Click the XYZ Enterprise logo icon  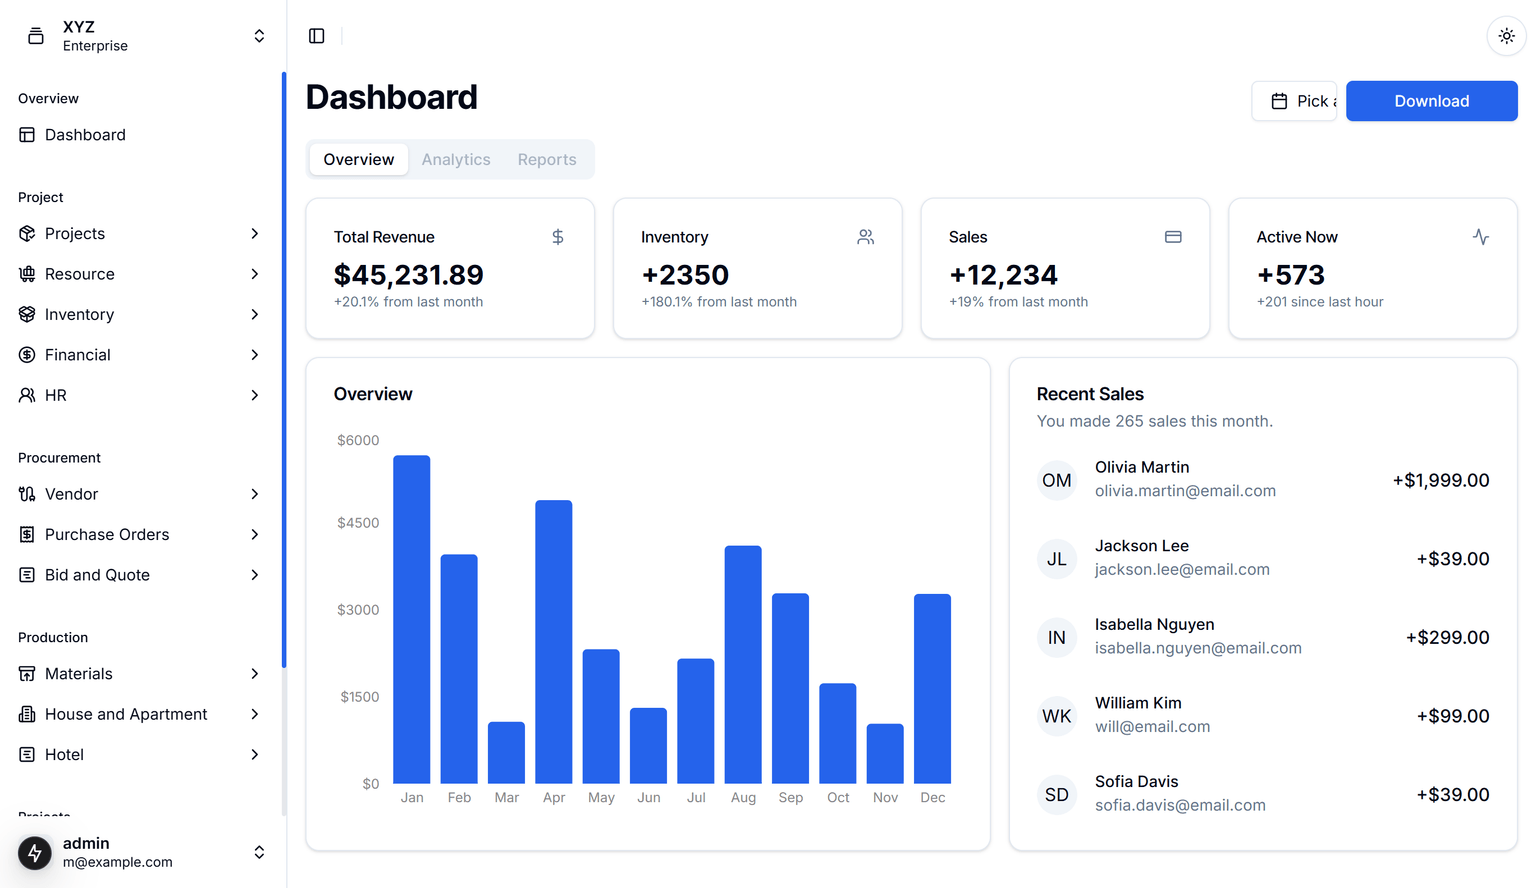(x=36, y=36)
